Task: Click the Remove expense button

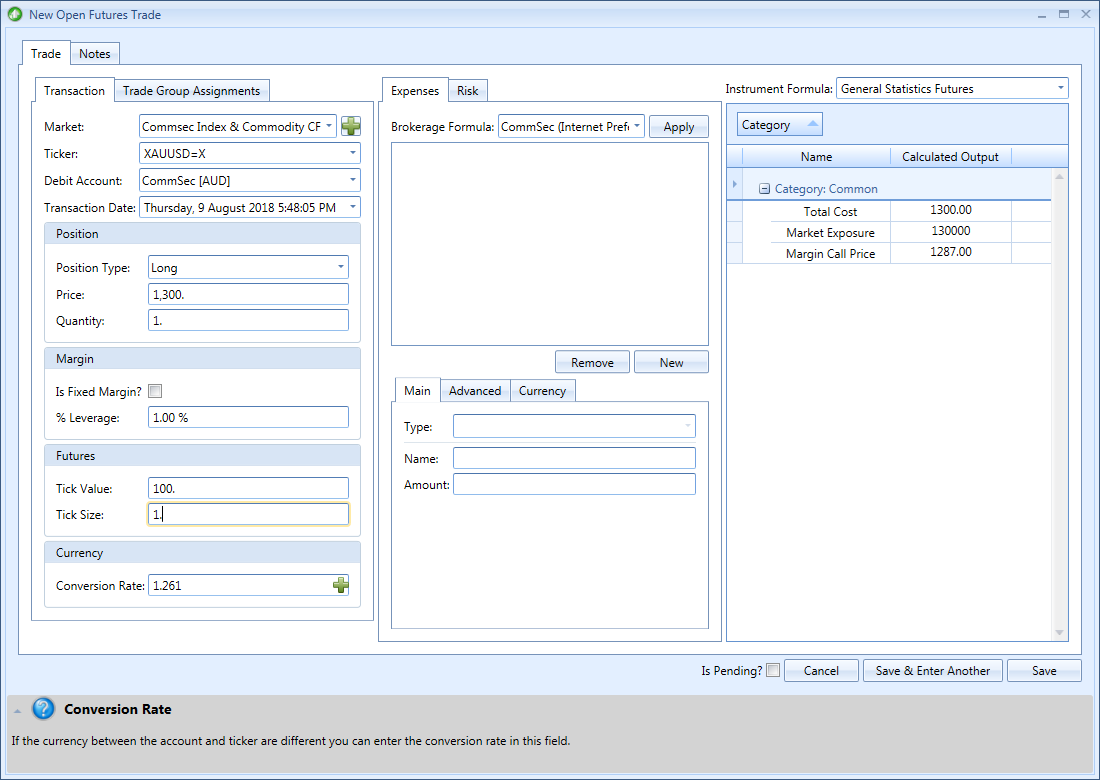Action: 592,363
